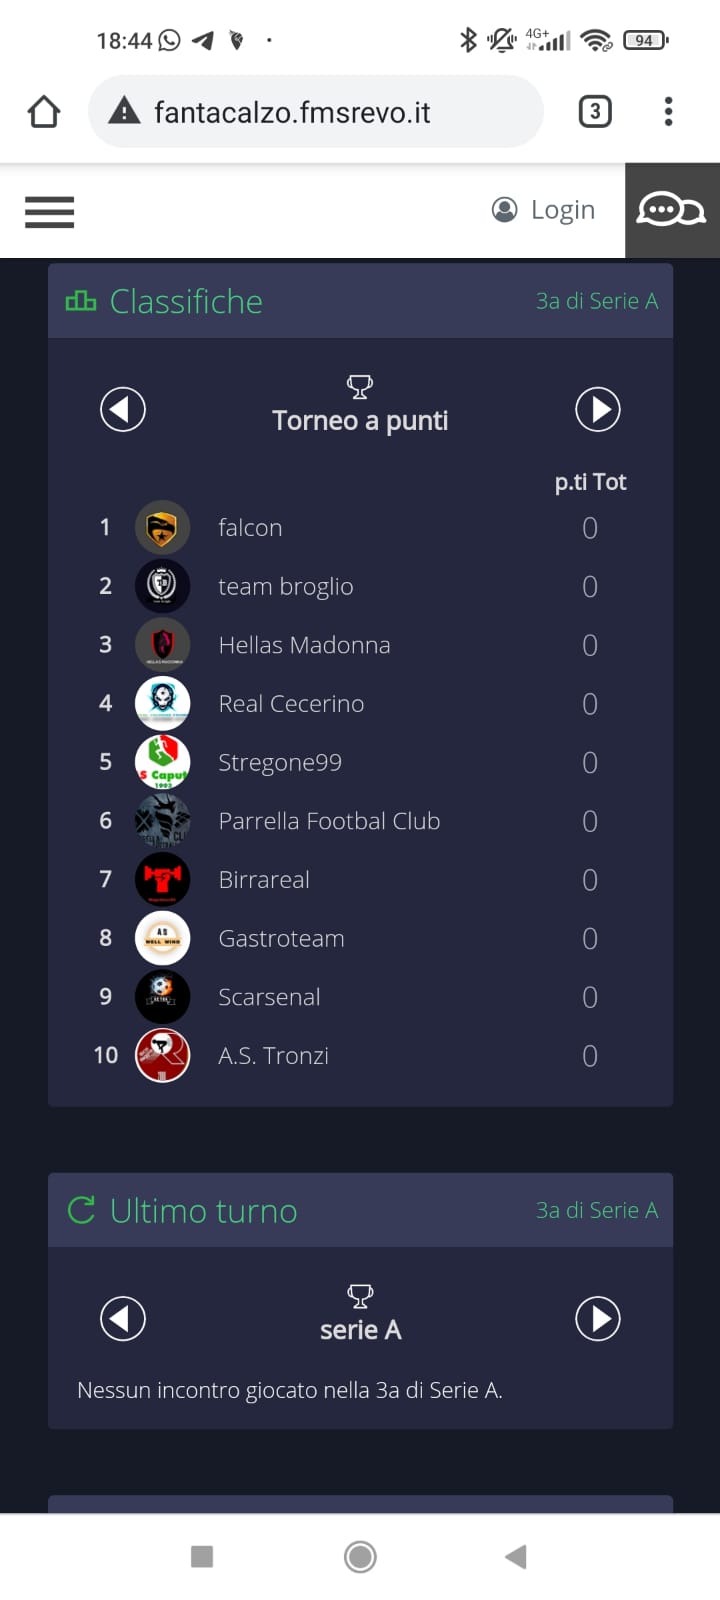This screenshot has width=720, height=1600.
Task: Tap the Birrareal red team logo
Action: [162, 879]
